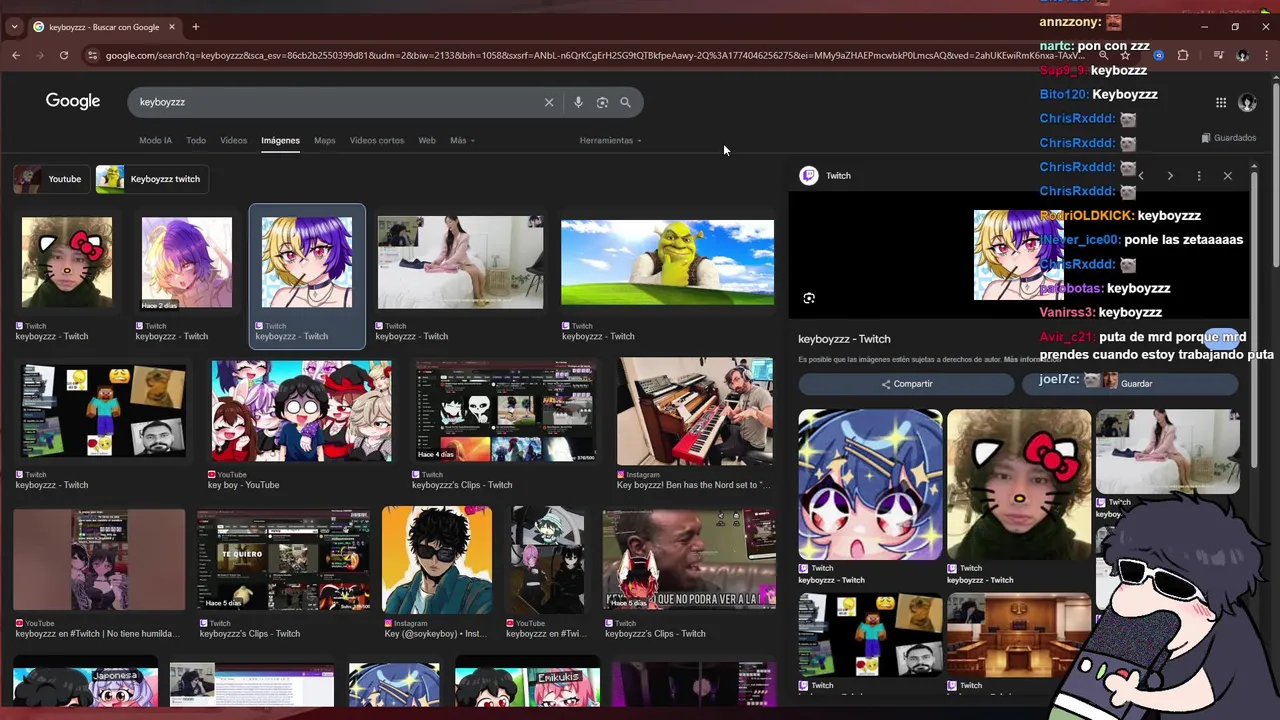Viewport: 1280px width, 720px height.
Task: Expand the Más search filter dropdown
Action: point(462,140)
